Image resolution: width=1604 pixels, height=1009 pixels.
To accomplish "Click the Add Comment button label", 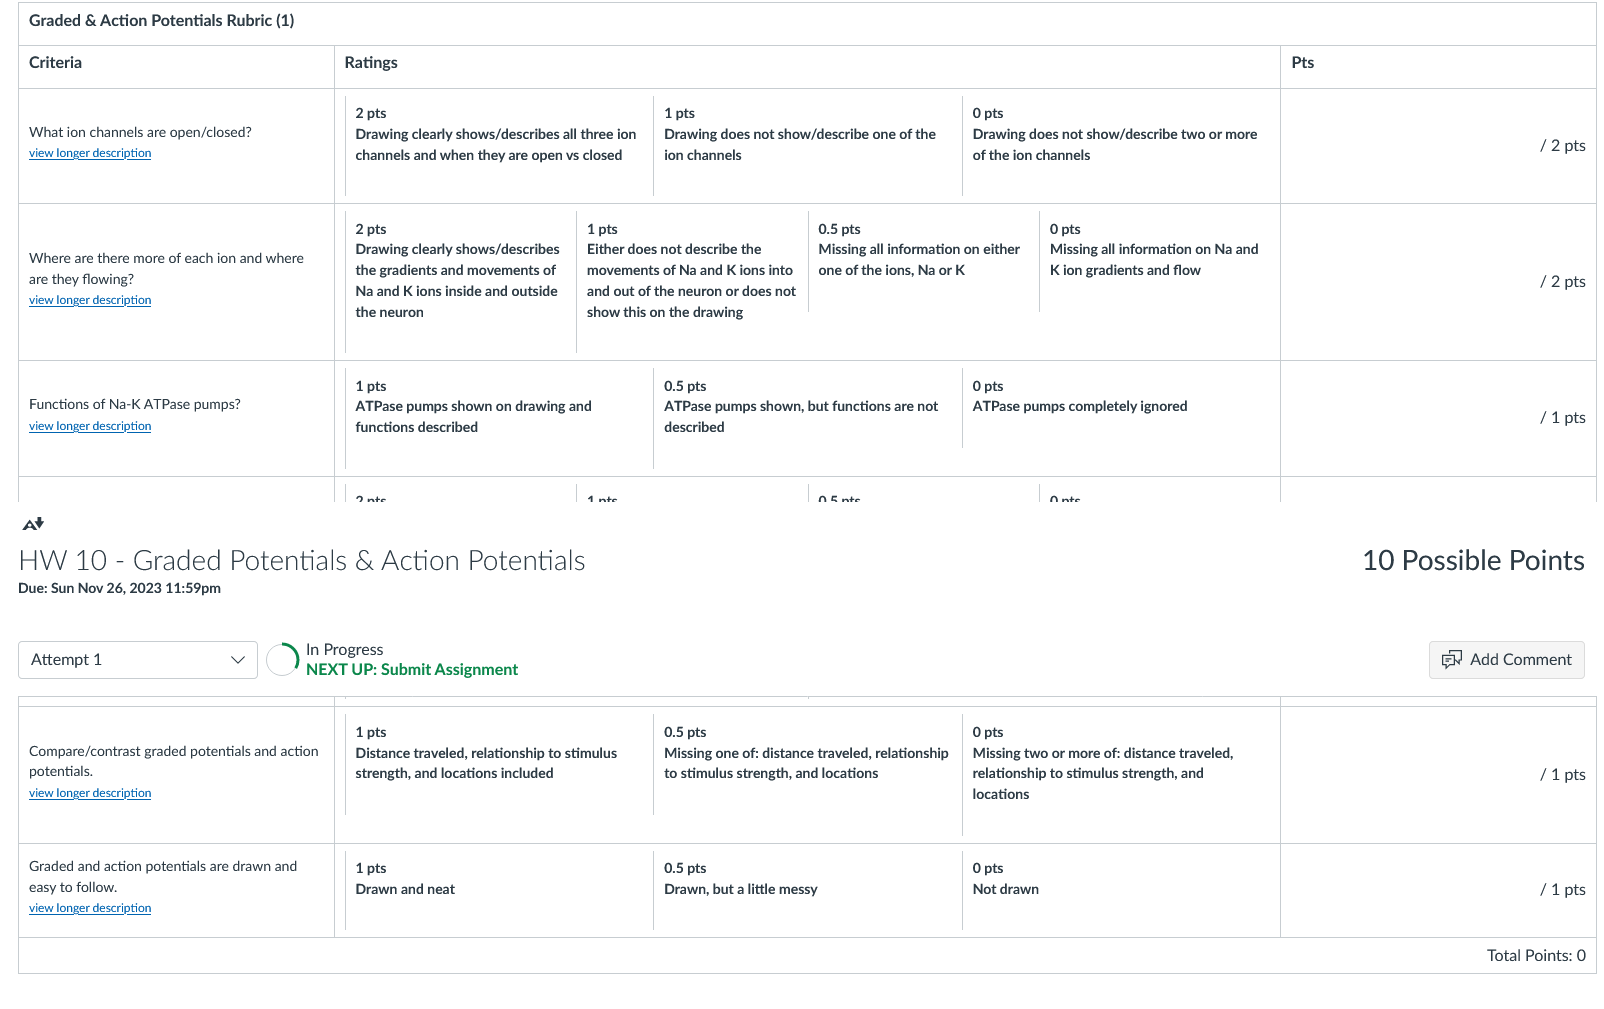I will point(1520,660).
